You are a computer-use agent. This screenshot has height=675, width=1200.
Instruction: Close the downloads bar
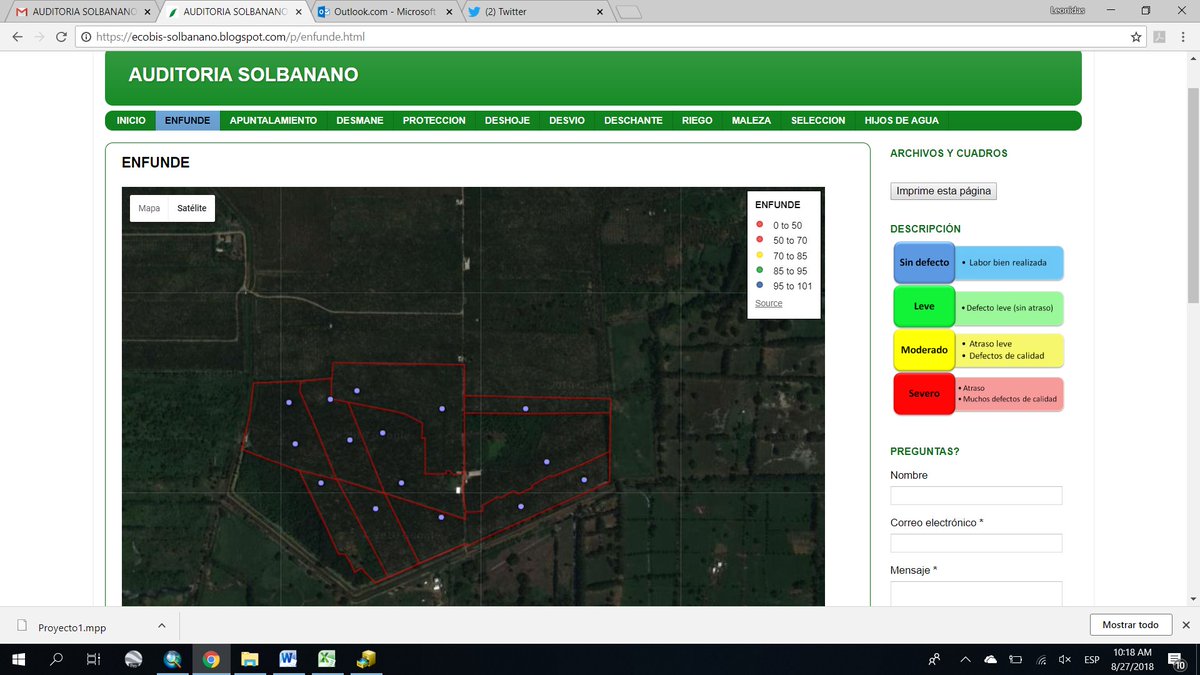[x=1186, y=625]
